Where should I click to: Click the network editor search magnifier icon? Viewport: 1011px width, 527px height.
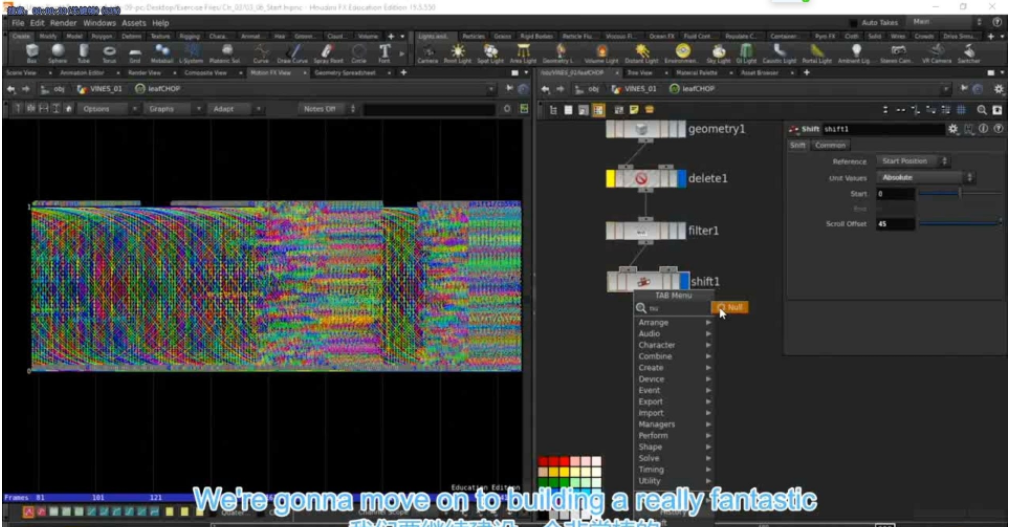click(981, 110)
